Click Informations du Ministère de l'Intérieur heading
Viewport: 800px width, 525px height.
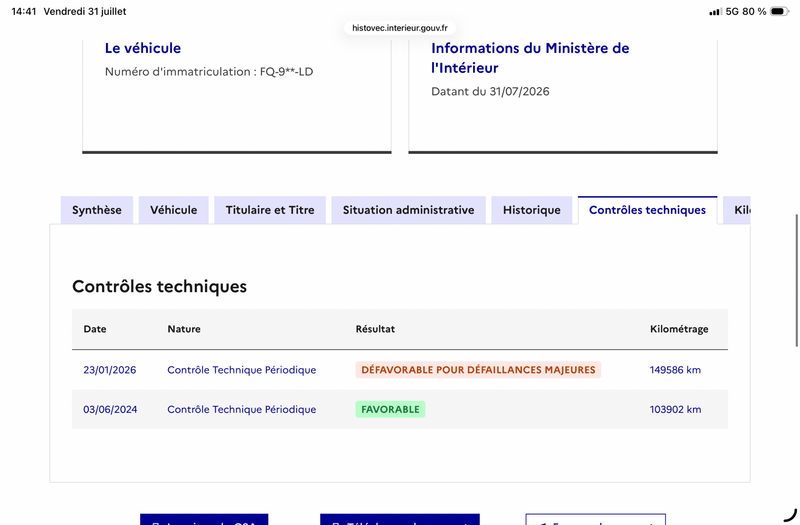point(530,58)
